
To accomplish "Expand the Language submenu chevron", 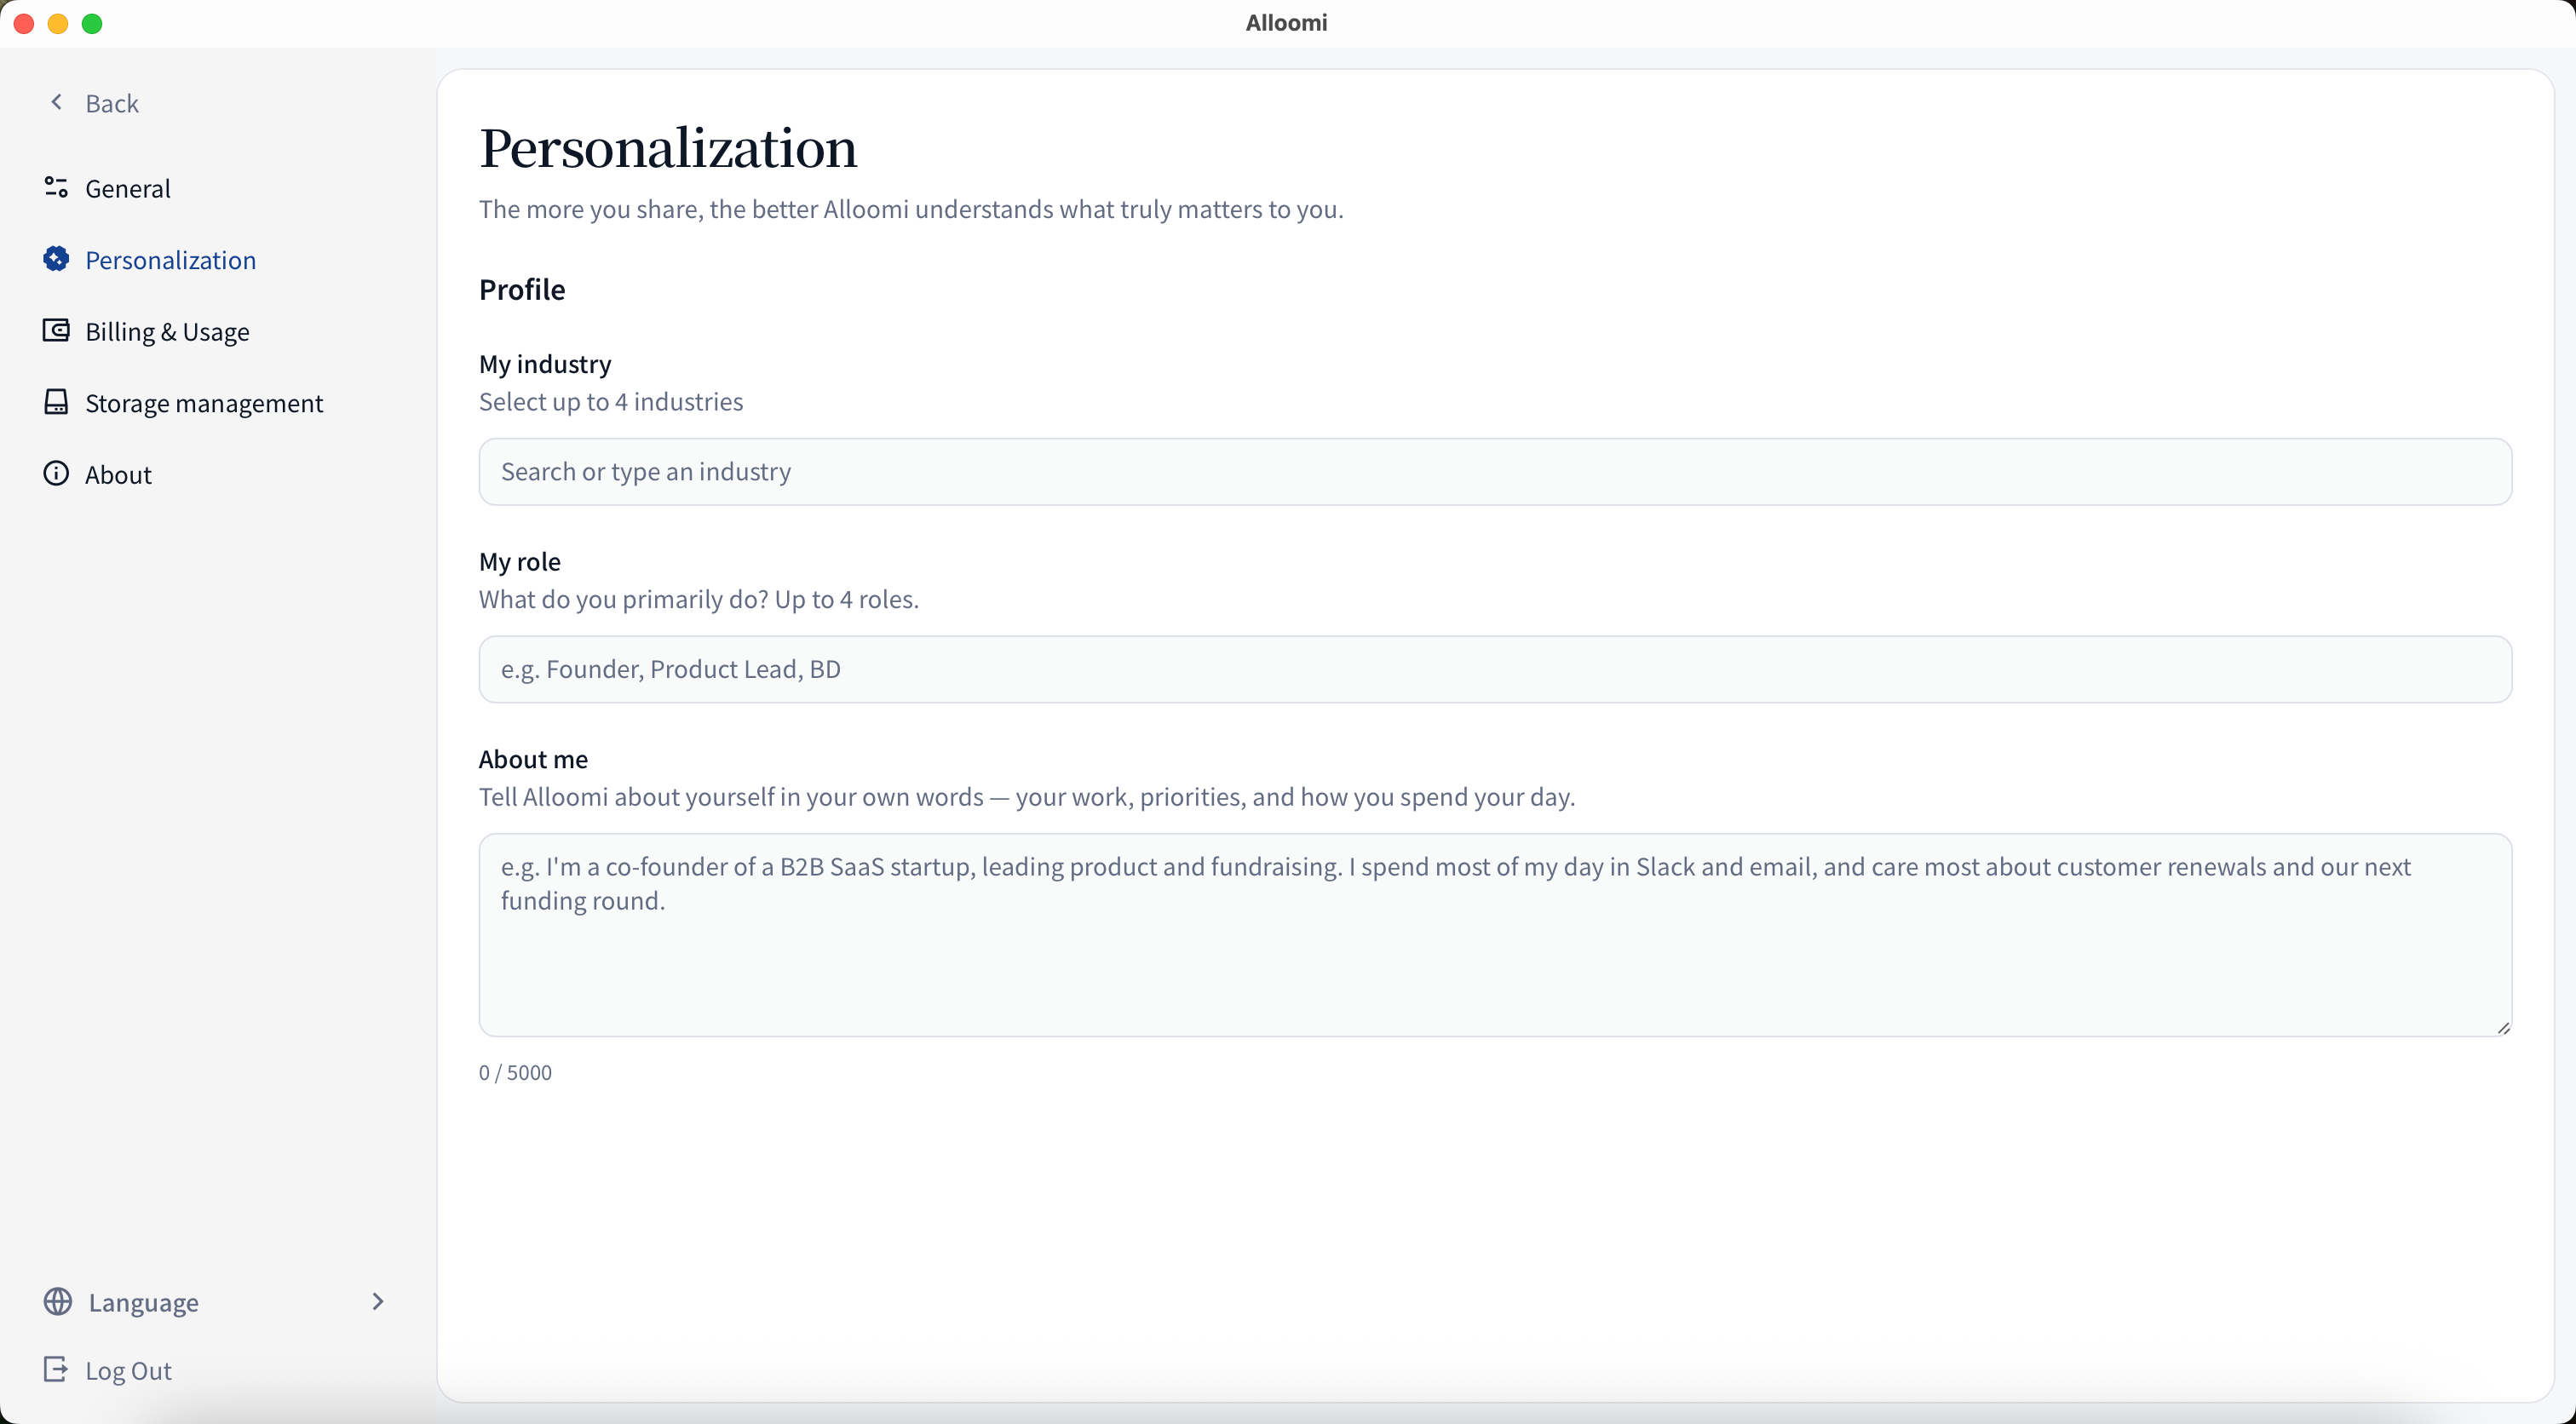I will pos(378,1301).
